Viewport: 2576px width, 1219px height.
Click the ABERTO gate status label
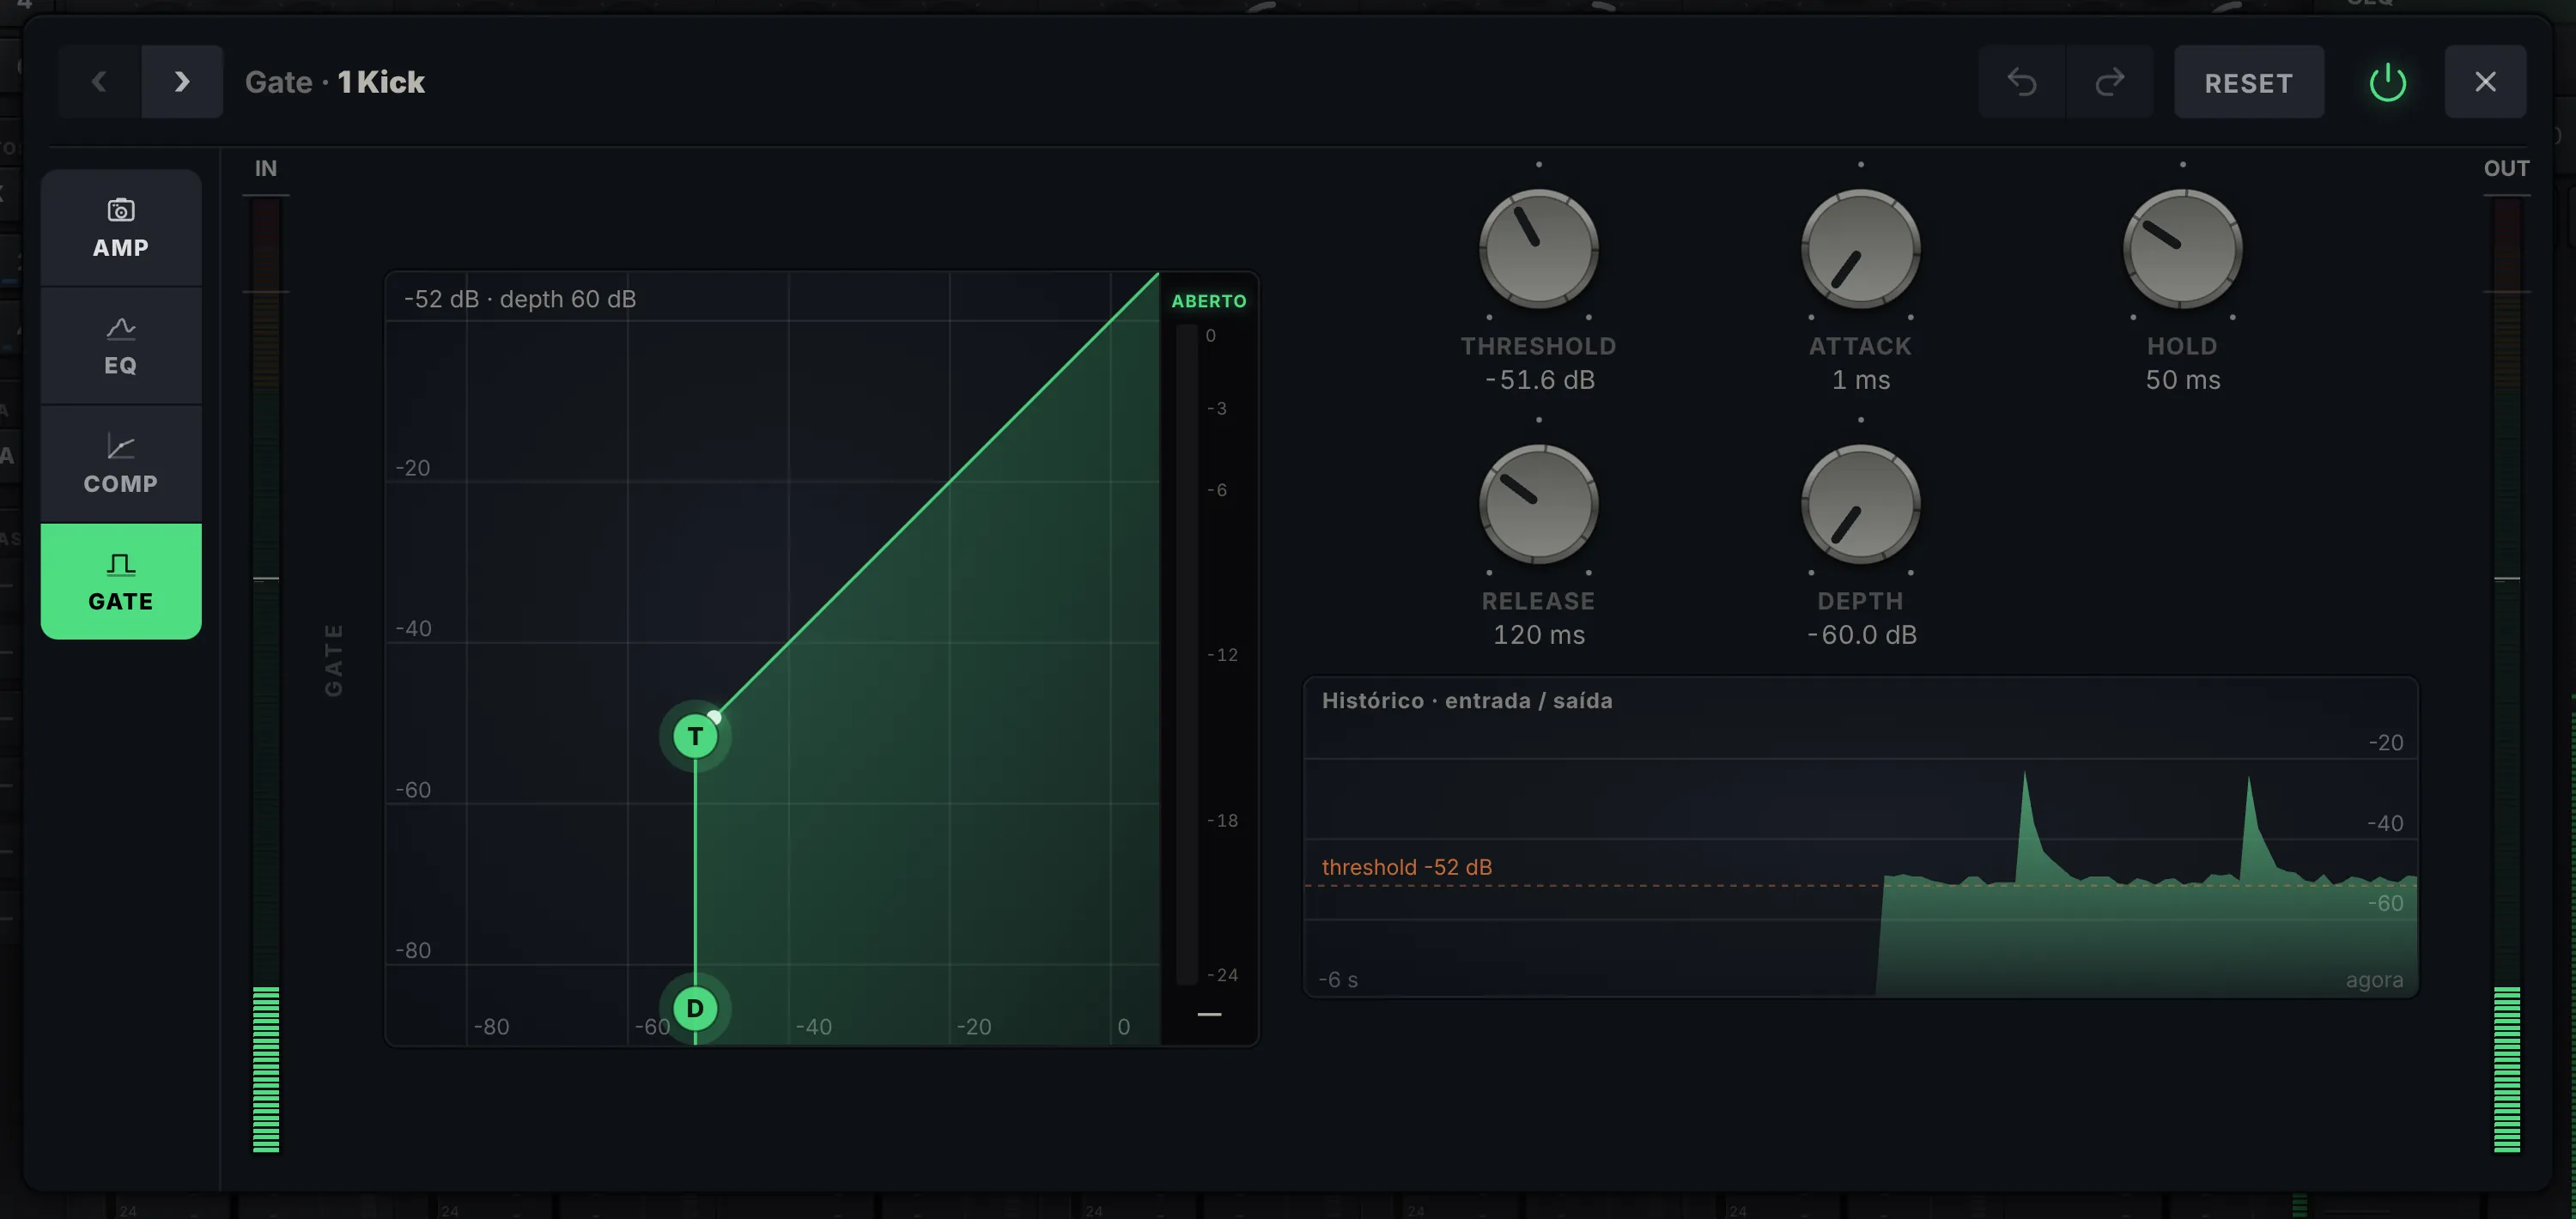click(1209, 301)
